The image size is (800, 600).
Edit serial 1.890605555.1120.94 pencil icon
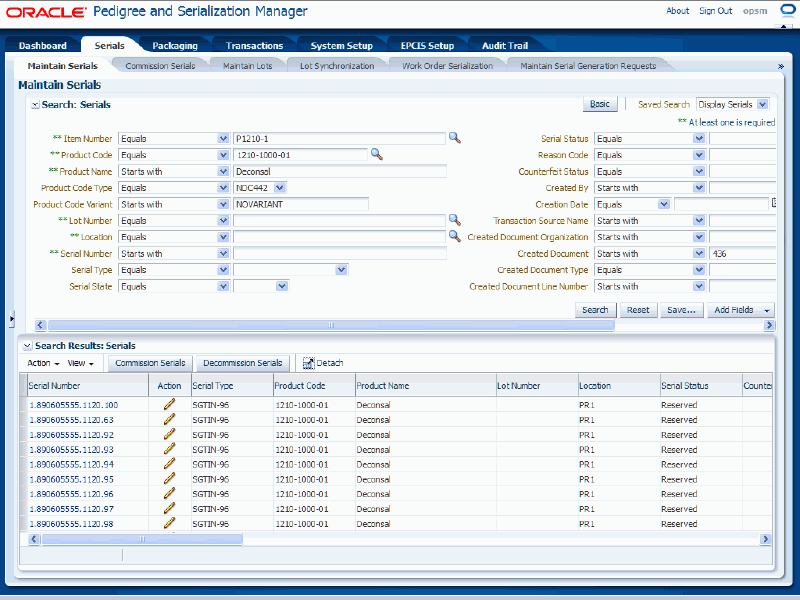[169, 464]
